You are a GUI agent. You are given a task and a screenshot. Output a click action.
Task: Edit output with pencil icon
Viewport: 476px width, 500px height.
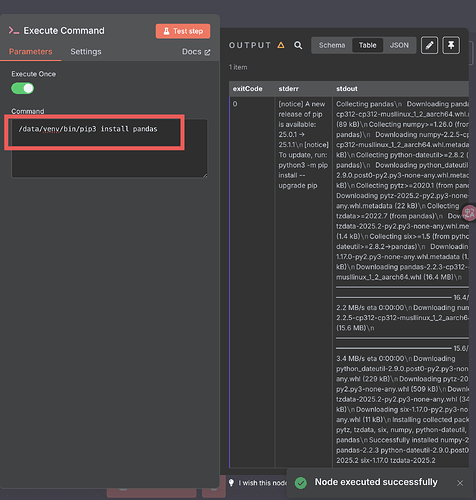[x=430, y=45]
